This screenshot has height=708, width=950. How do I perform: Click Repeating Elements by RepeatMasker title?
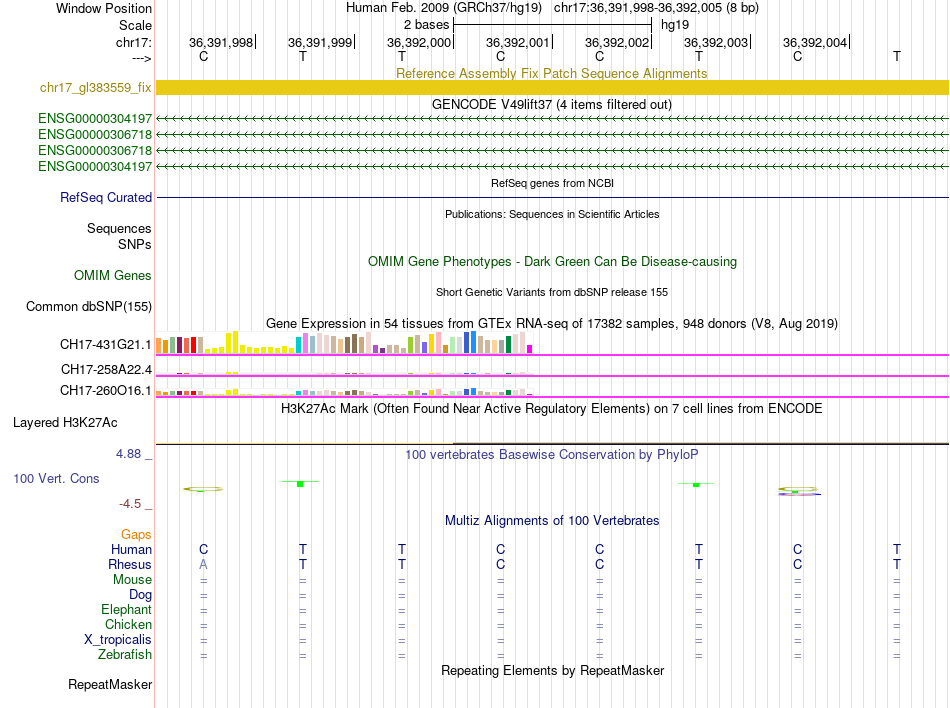(x=552, y=670)
